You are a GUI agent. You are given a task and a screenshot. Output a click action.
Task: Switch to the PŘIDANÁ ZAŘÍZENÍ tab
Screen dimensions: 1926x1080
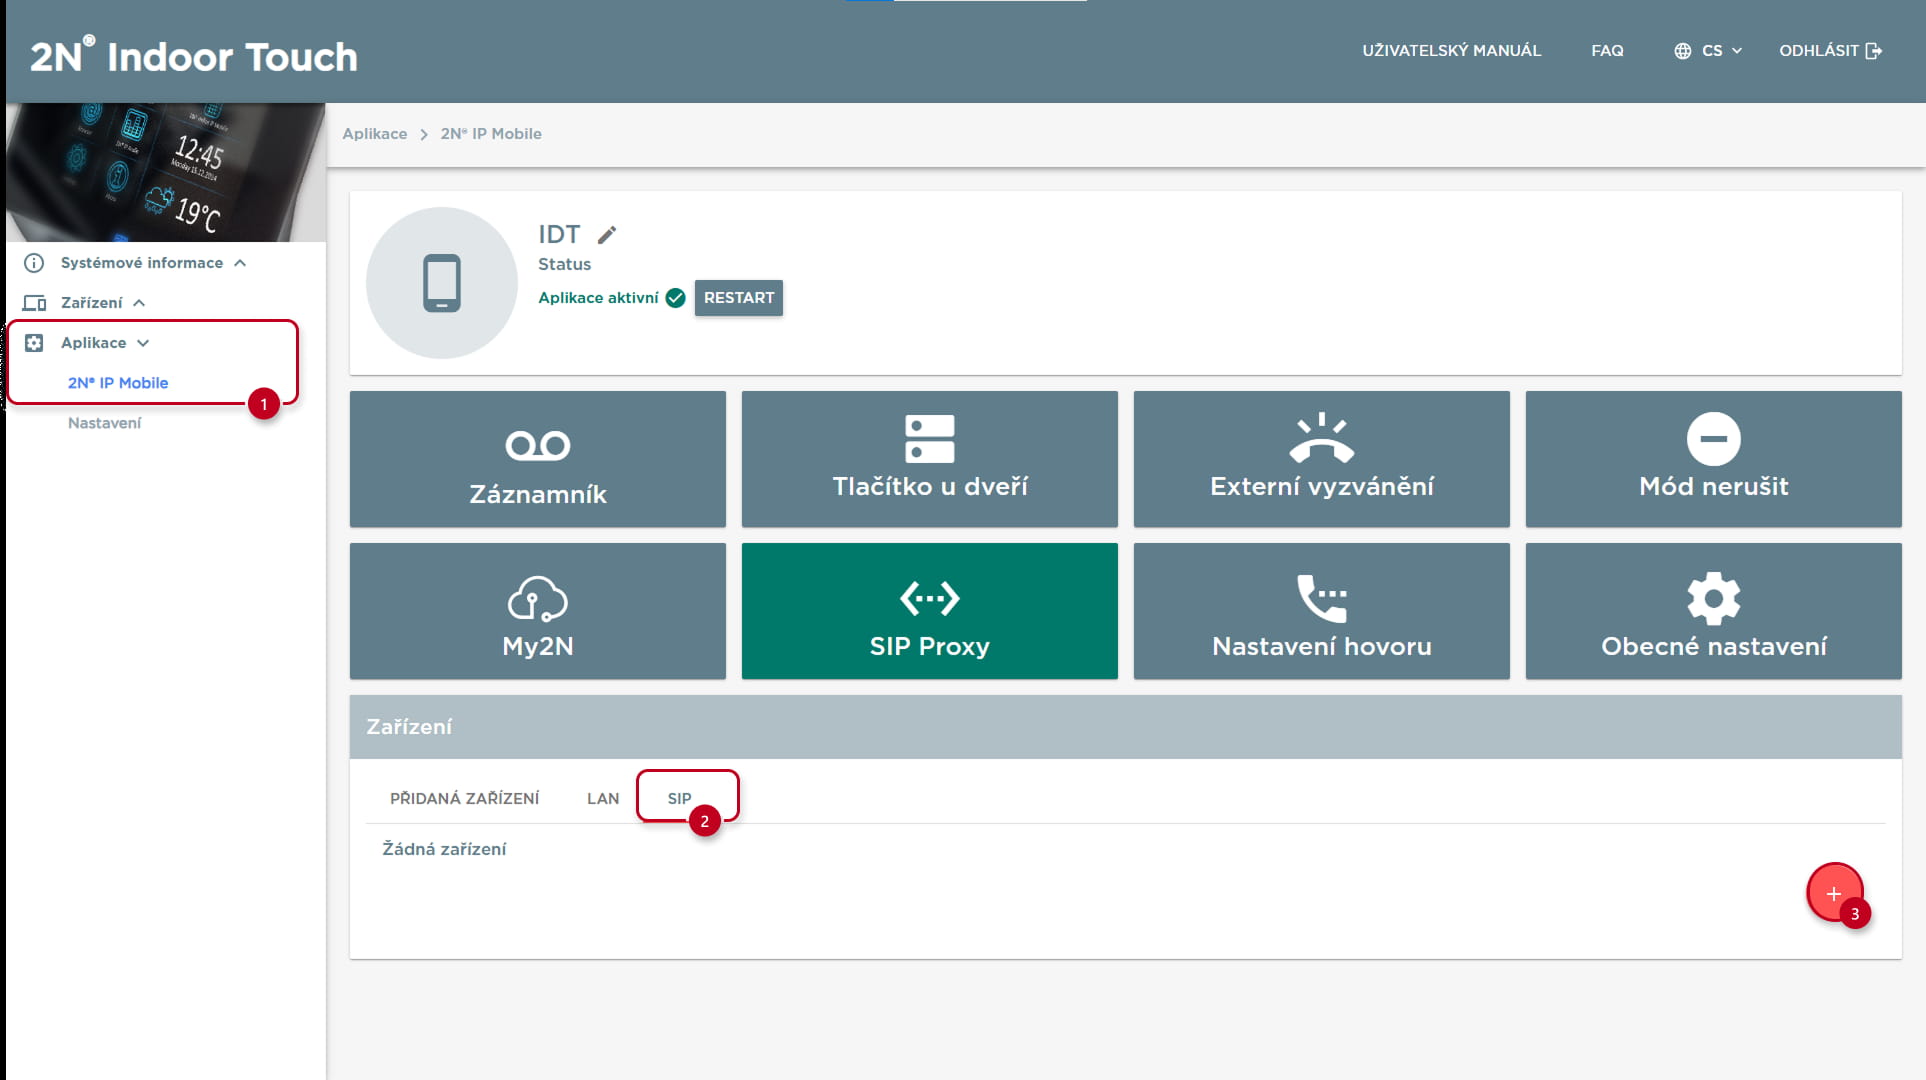click(x=464, y=798)
